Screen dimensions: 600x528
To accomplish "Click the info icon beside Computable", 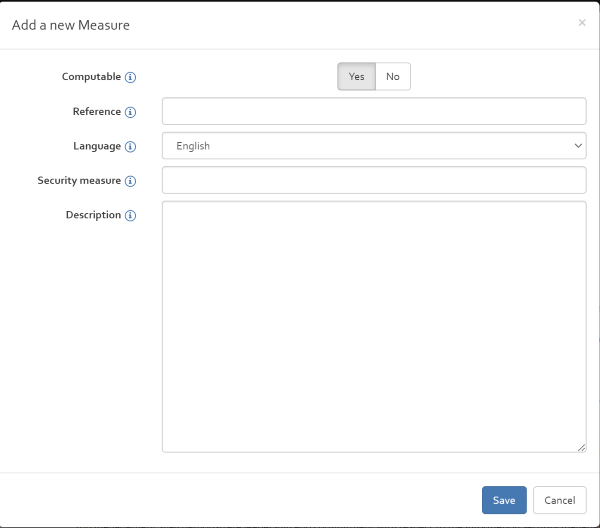I will coord(130,77).
